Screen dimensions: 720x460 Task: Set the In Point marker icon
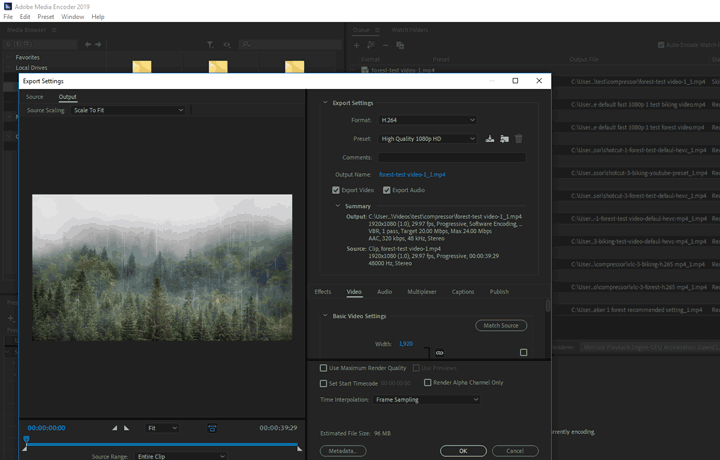114,428
